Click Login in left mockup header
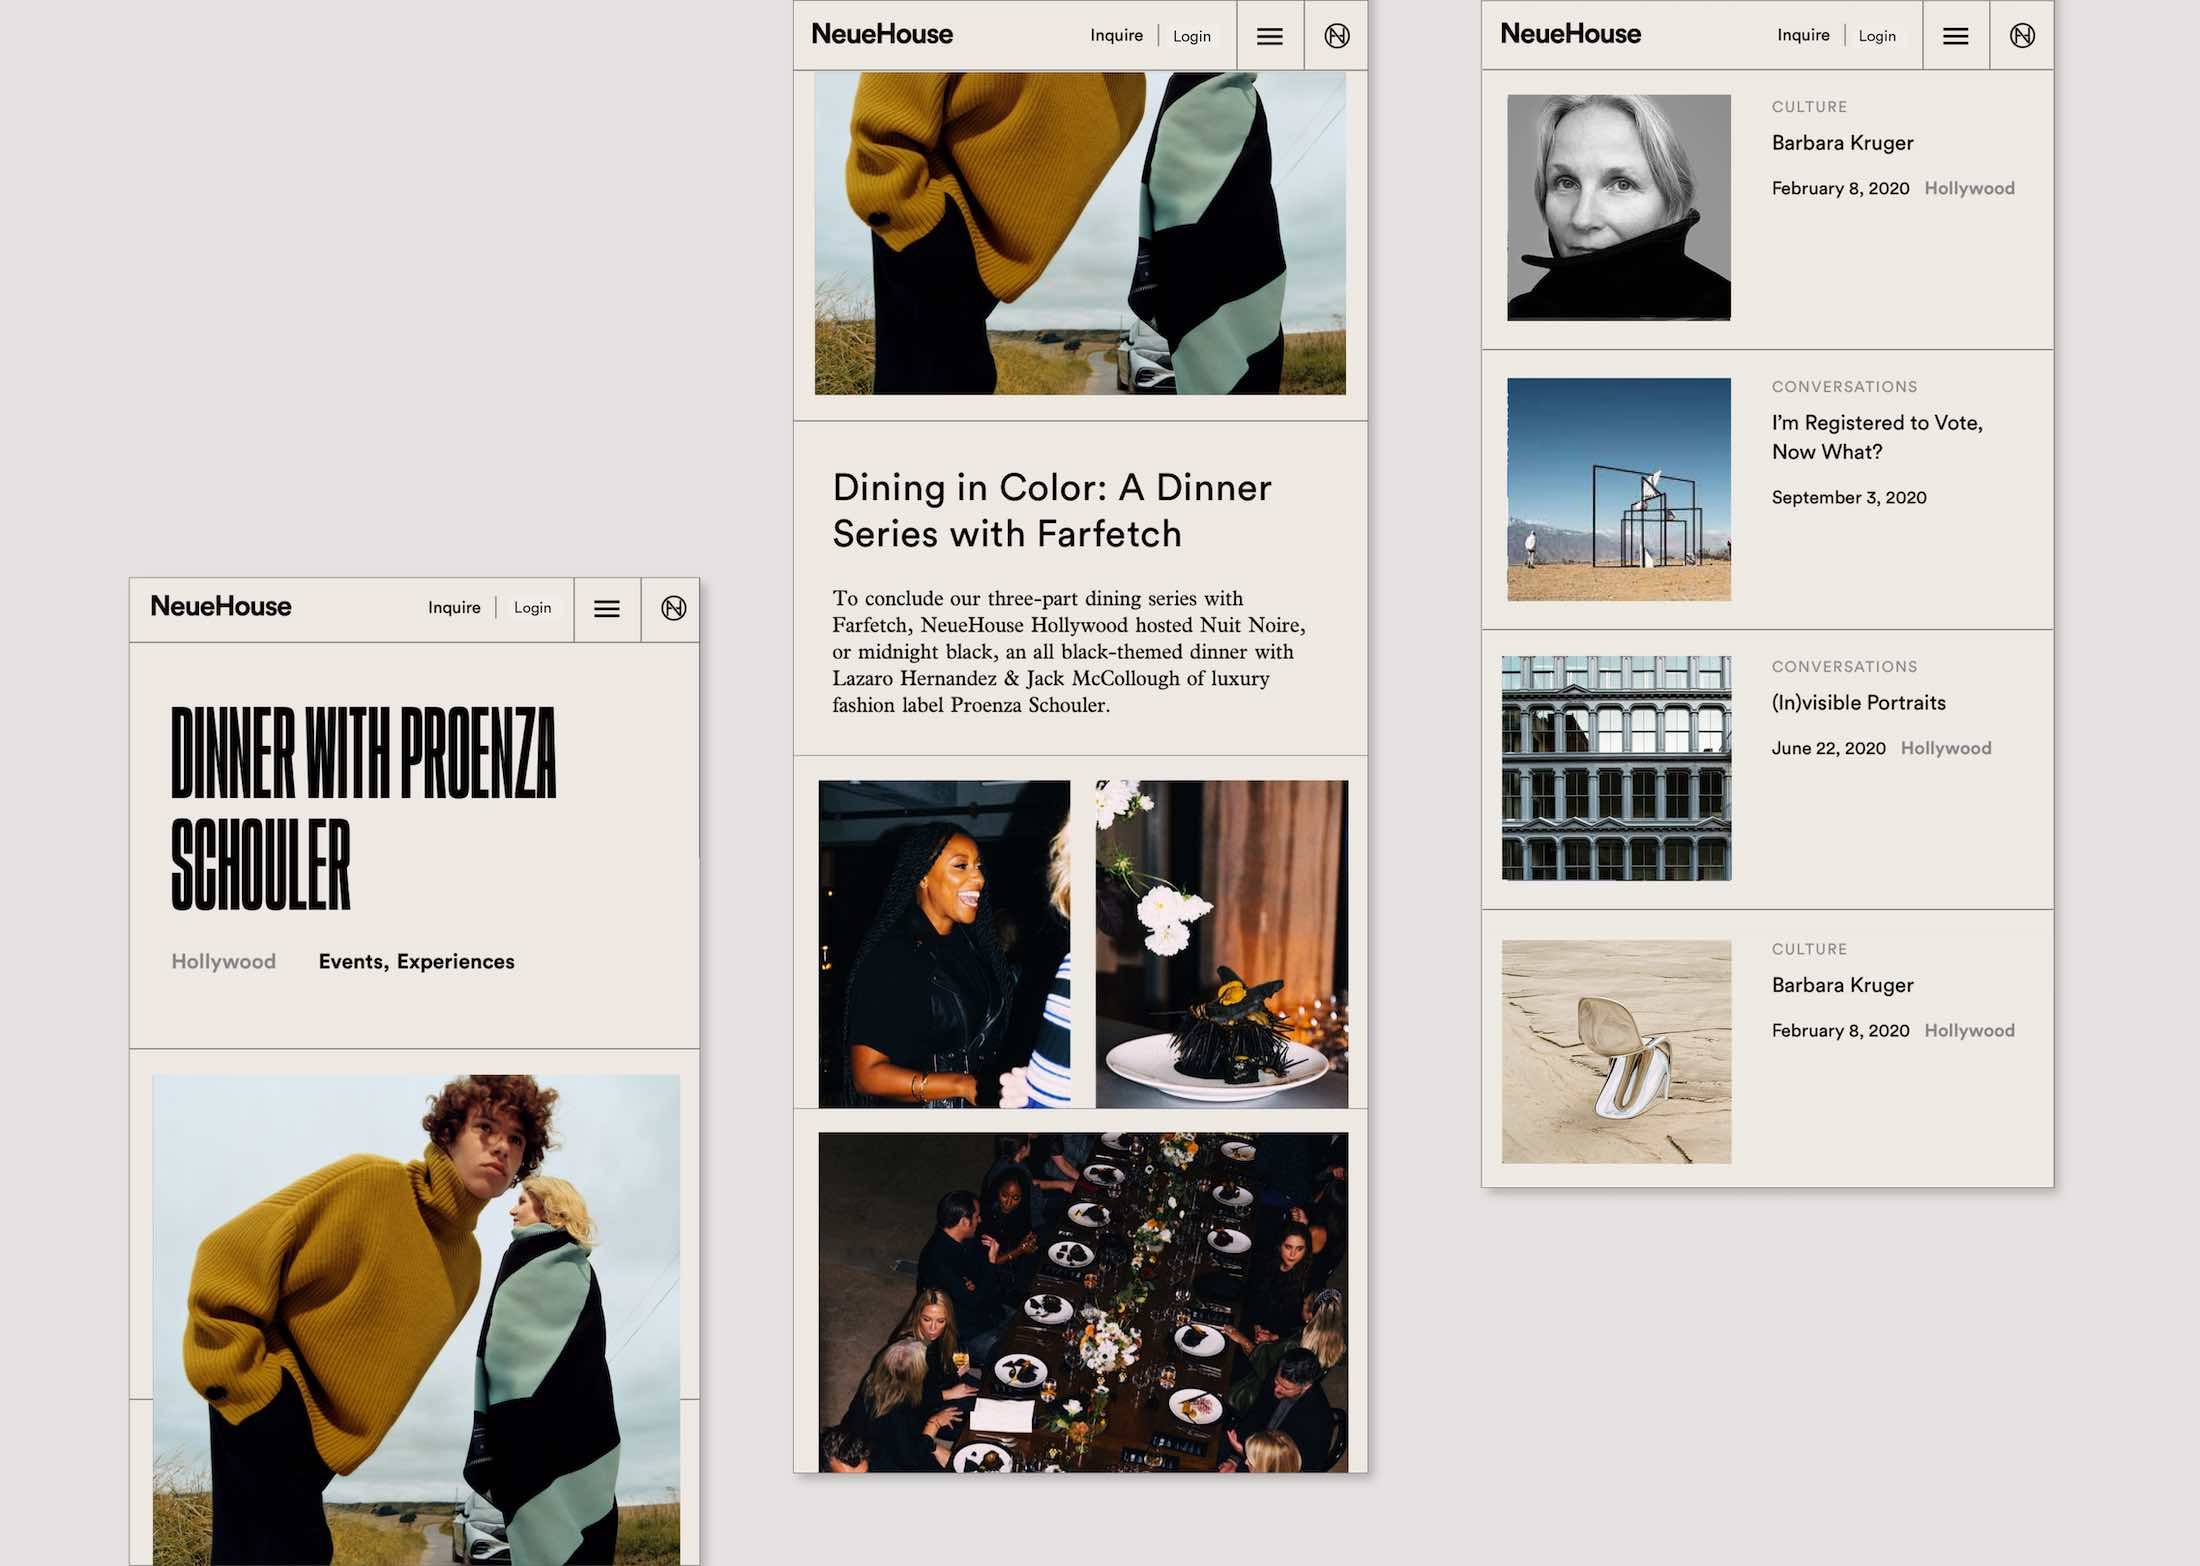This screenshot has height=1566, width=2200. (x=532, y=608)
